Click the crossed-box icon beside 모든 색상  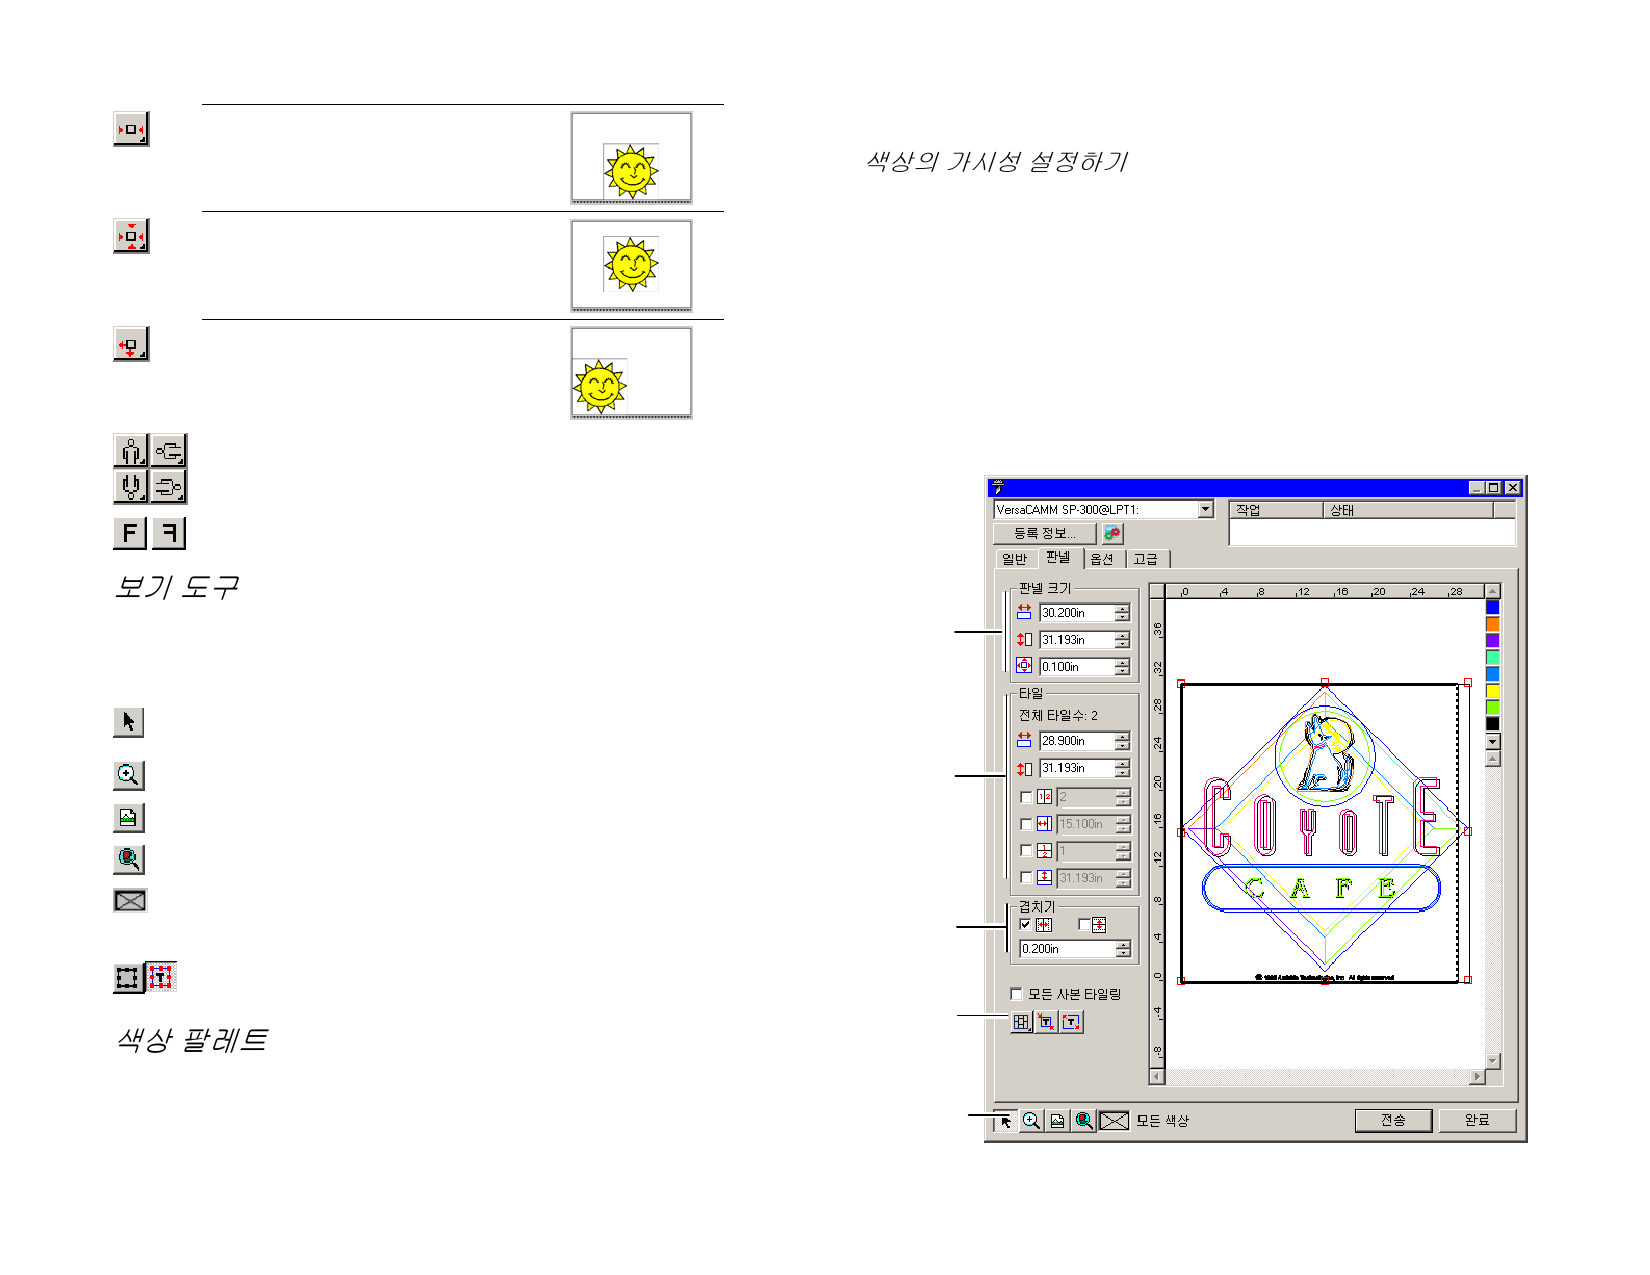coord(1113,1121)
